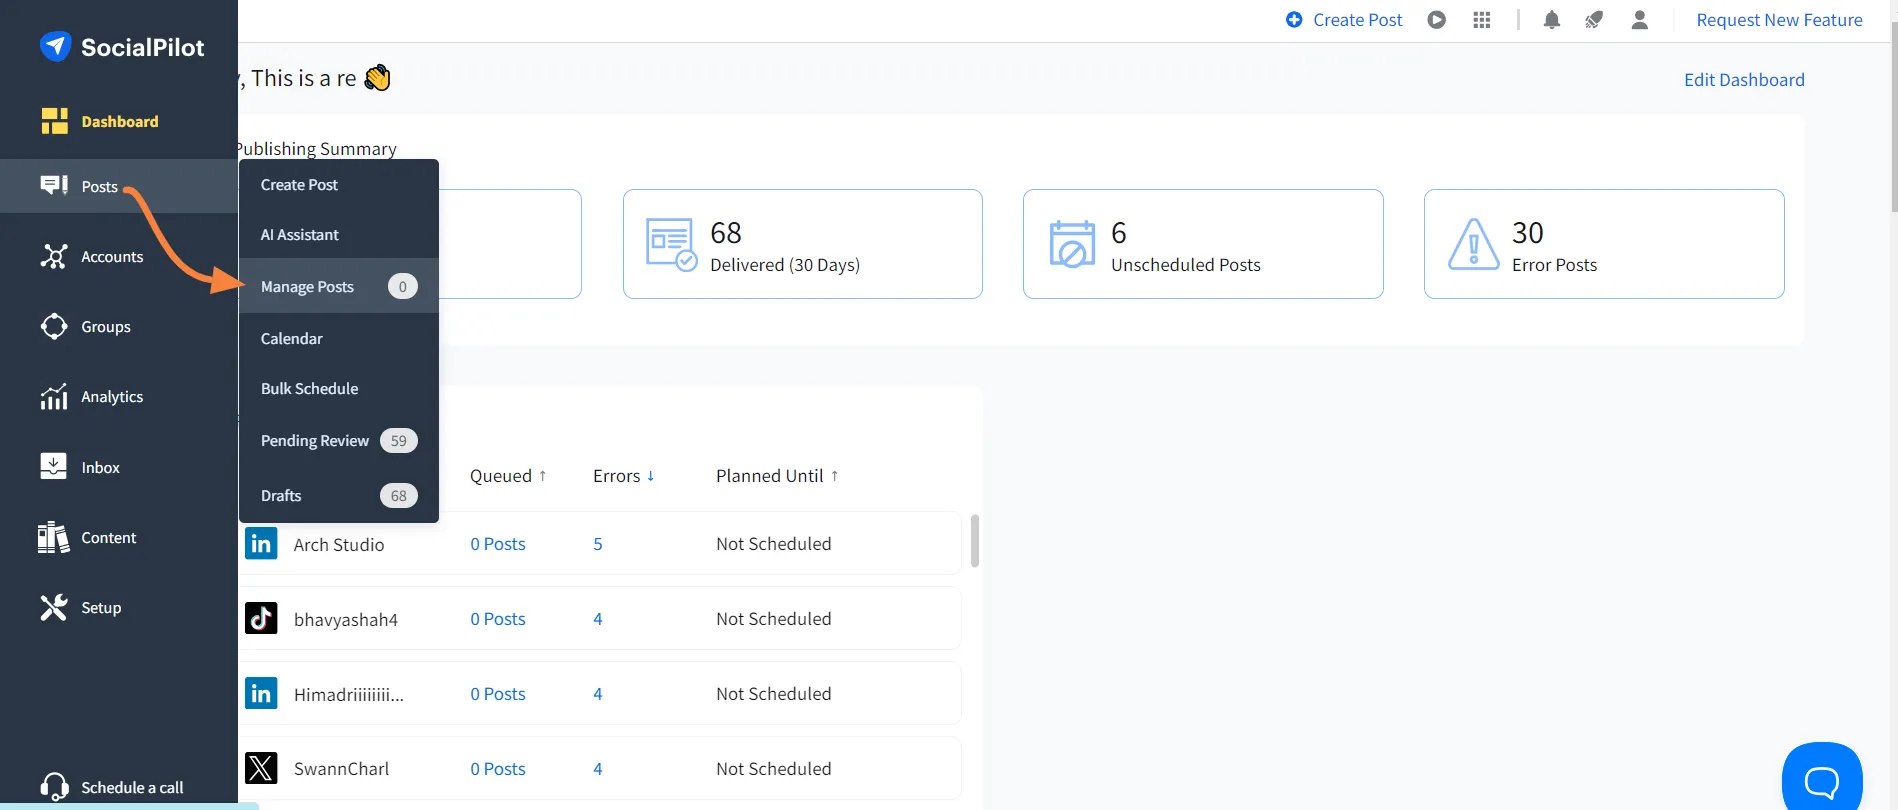Open the 30 Error Posts card

tap(1604, 244)
